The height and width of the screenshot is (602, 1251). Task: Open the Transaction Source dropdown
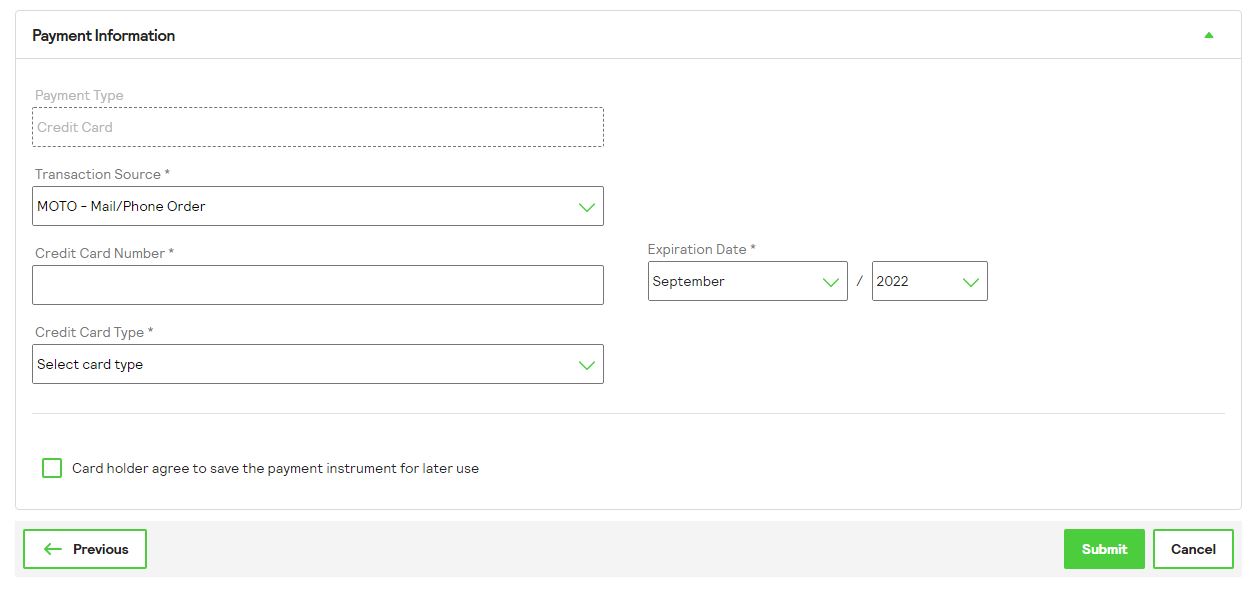tap(317, 206)
